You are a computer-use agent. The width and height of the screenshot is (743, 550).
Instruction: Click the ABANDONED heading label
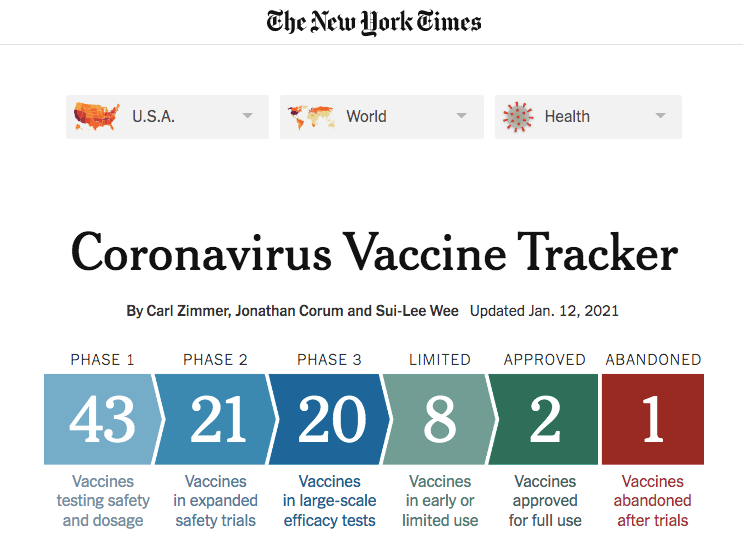tap(653, 360)
